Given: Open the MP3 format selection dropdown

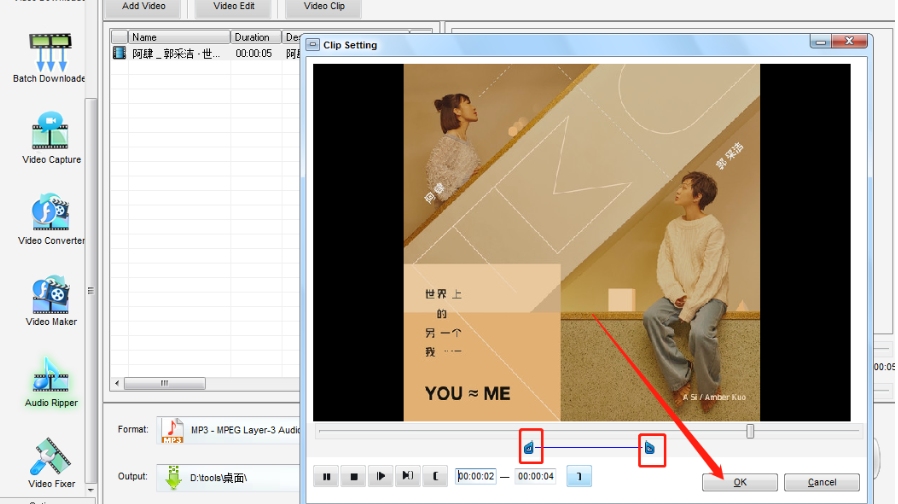Looking at the screenshot, I should [x=229, y=430].
